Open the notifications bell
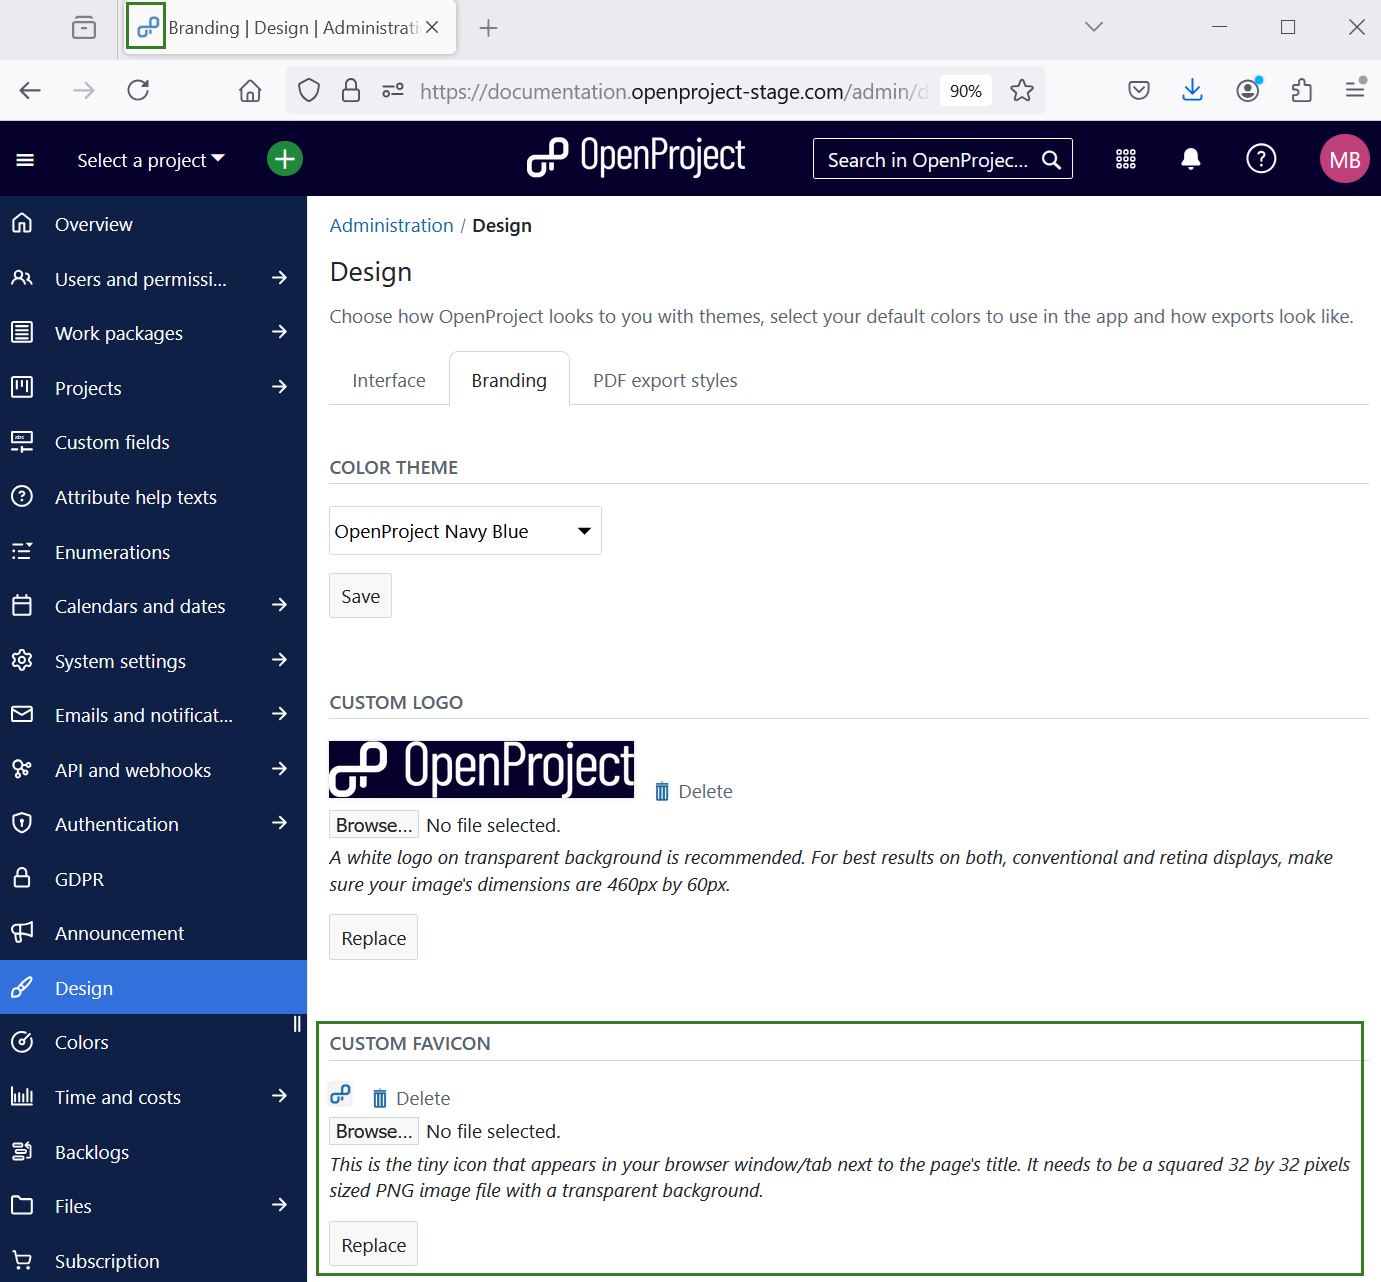This screenshot has width=1381, height=1282. tap(1190, 159)
